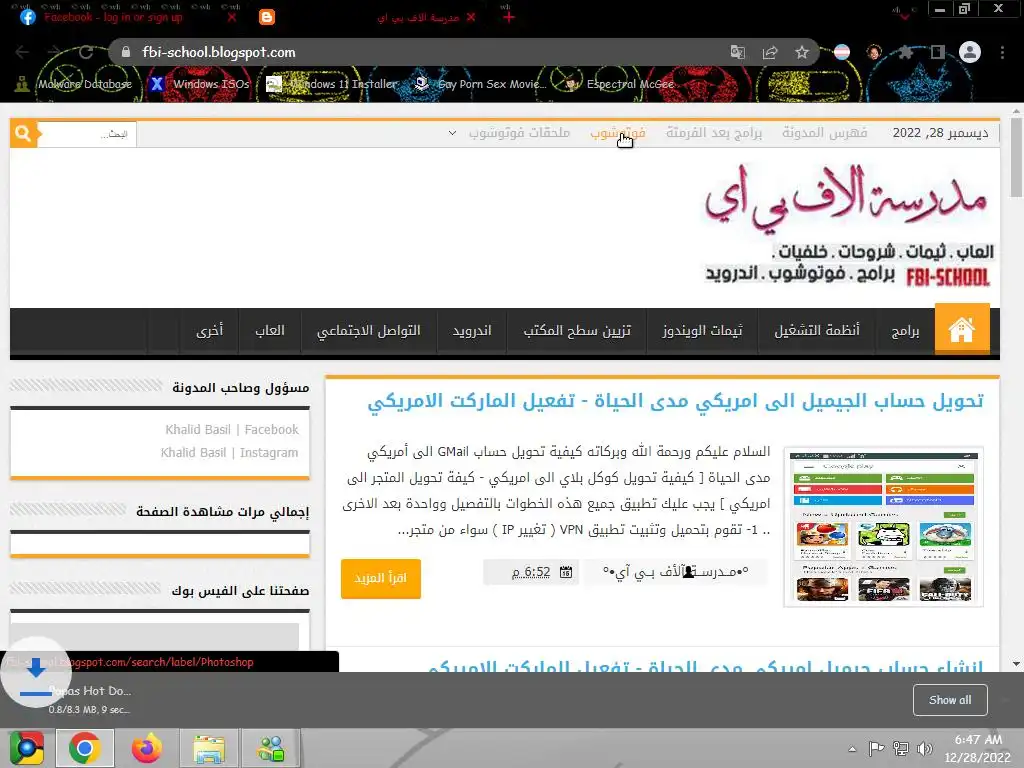The image size is (1024, 768).
Task: Show hidden tray icons arrow
Action: pos(852,749)
